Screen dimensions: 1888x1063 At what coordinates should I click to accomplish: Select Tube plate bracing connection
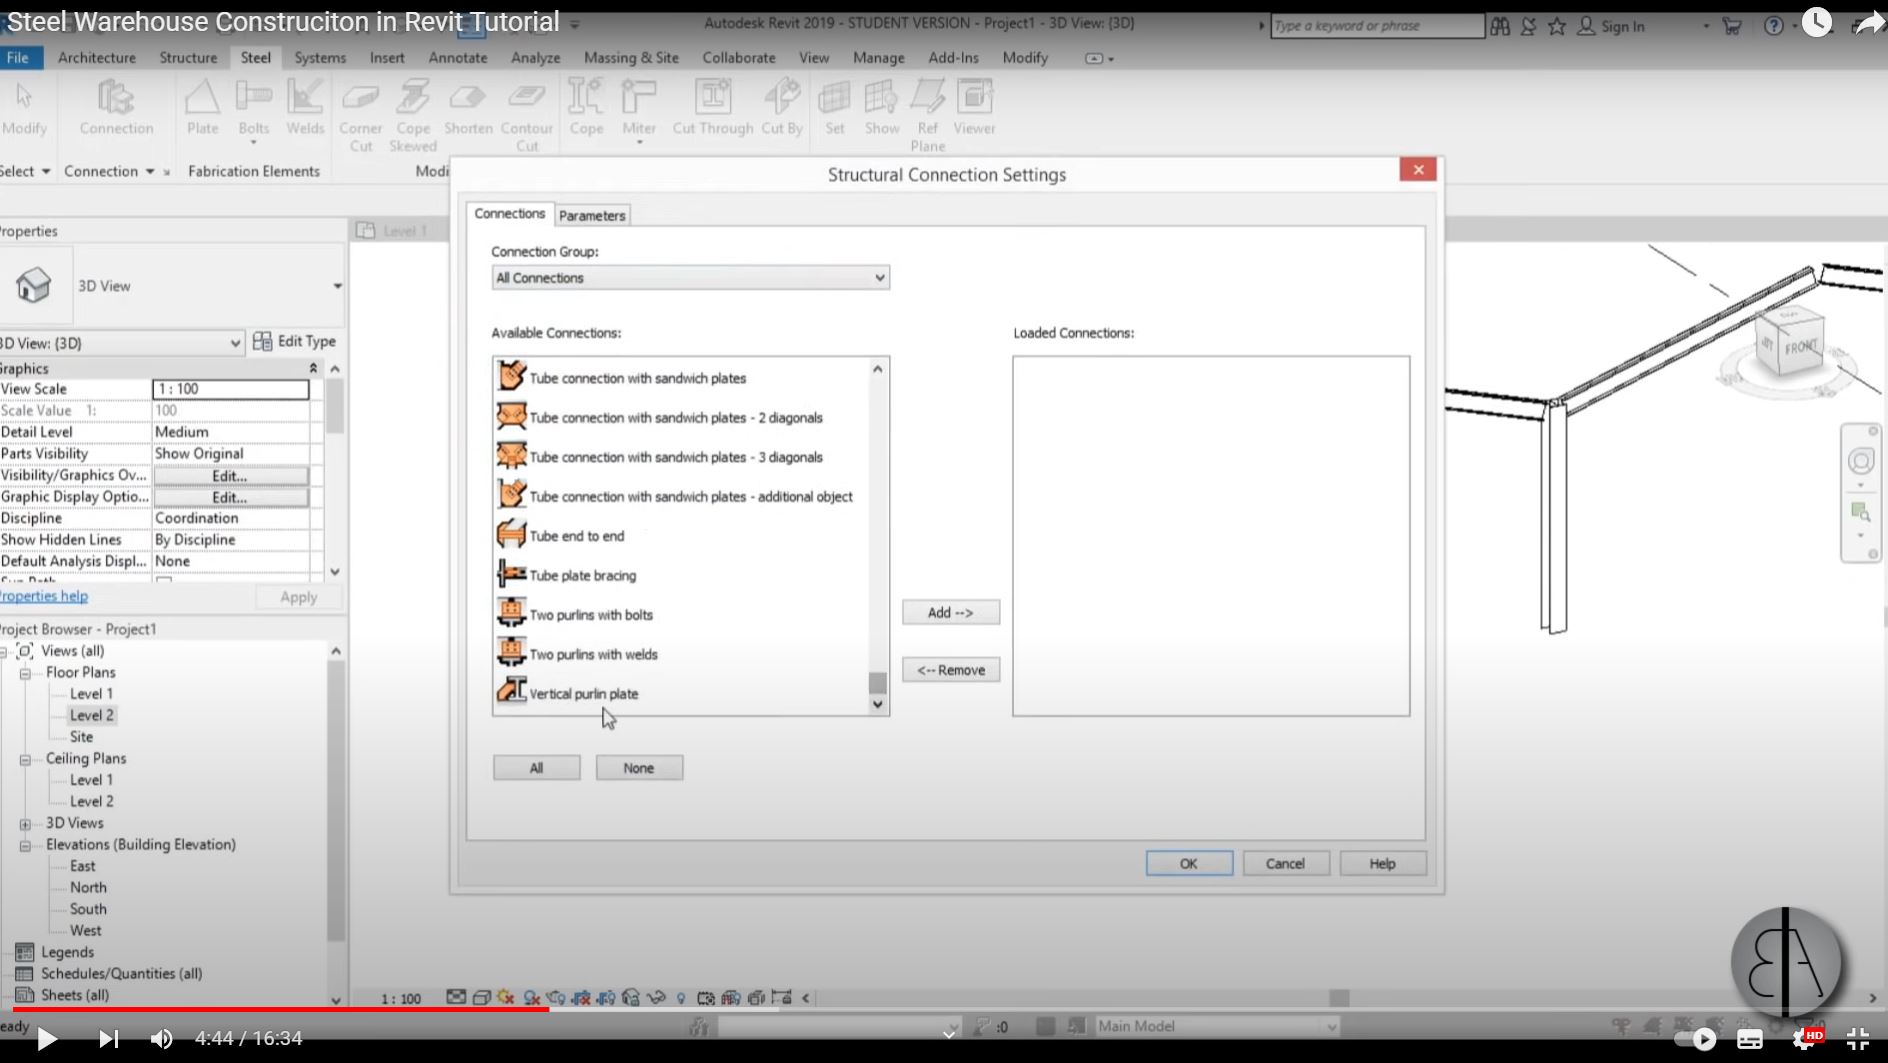(582, 575)
